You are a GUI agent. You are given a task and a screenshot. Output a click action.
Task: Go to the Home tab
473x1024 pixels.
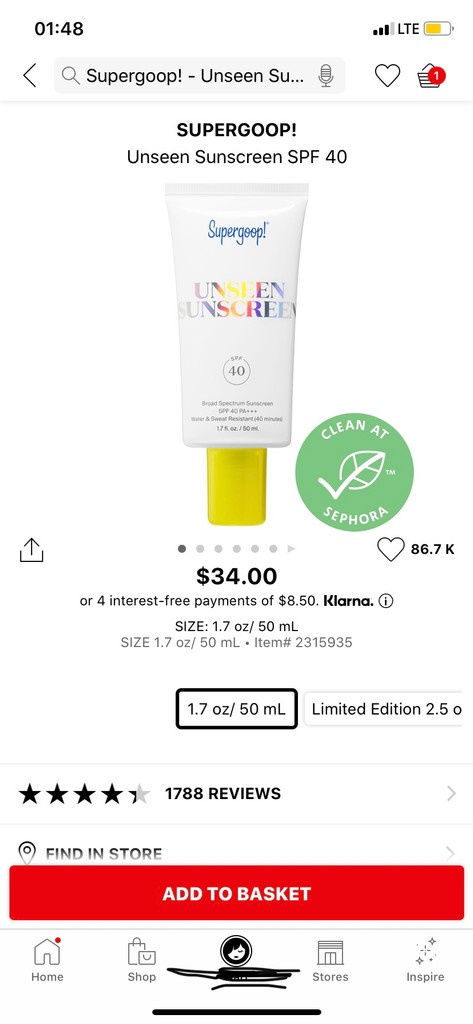click(47, 960)
